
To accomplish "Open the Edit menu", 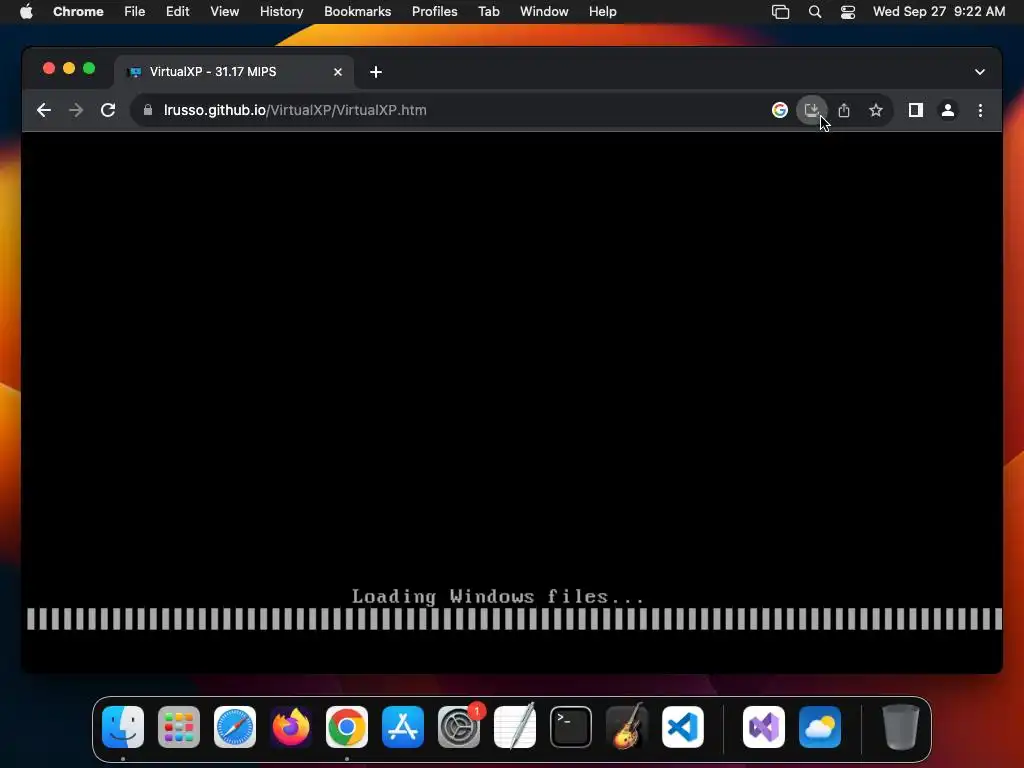I will click(x=178, y=11).
